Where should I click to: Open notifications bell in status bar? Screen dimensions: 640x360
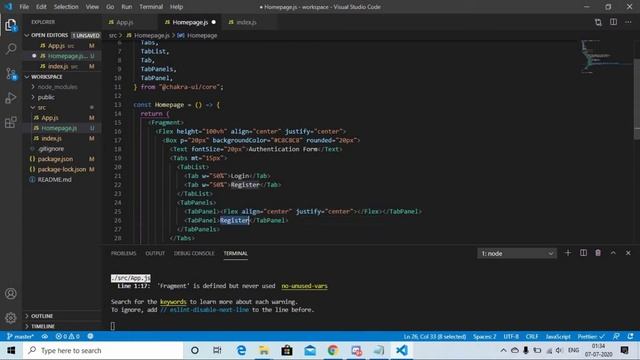coord(631,336)
